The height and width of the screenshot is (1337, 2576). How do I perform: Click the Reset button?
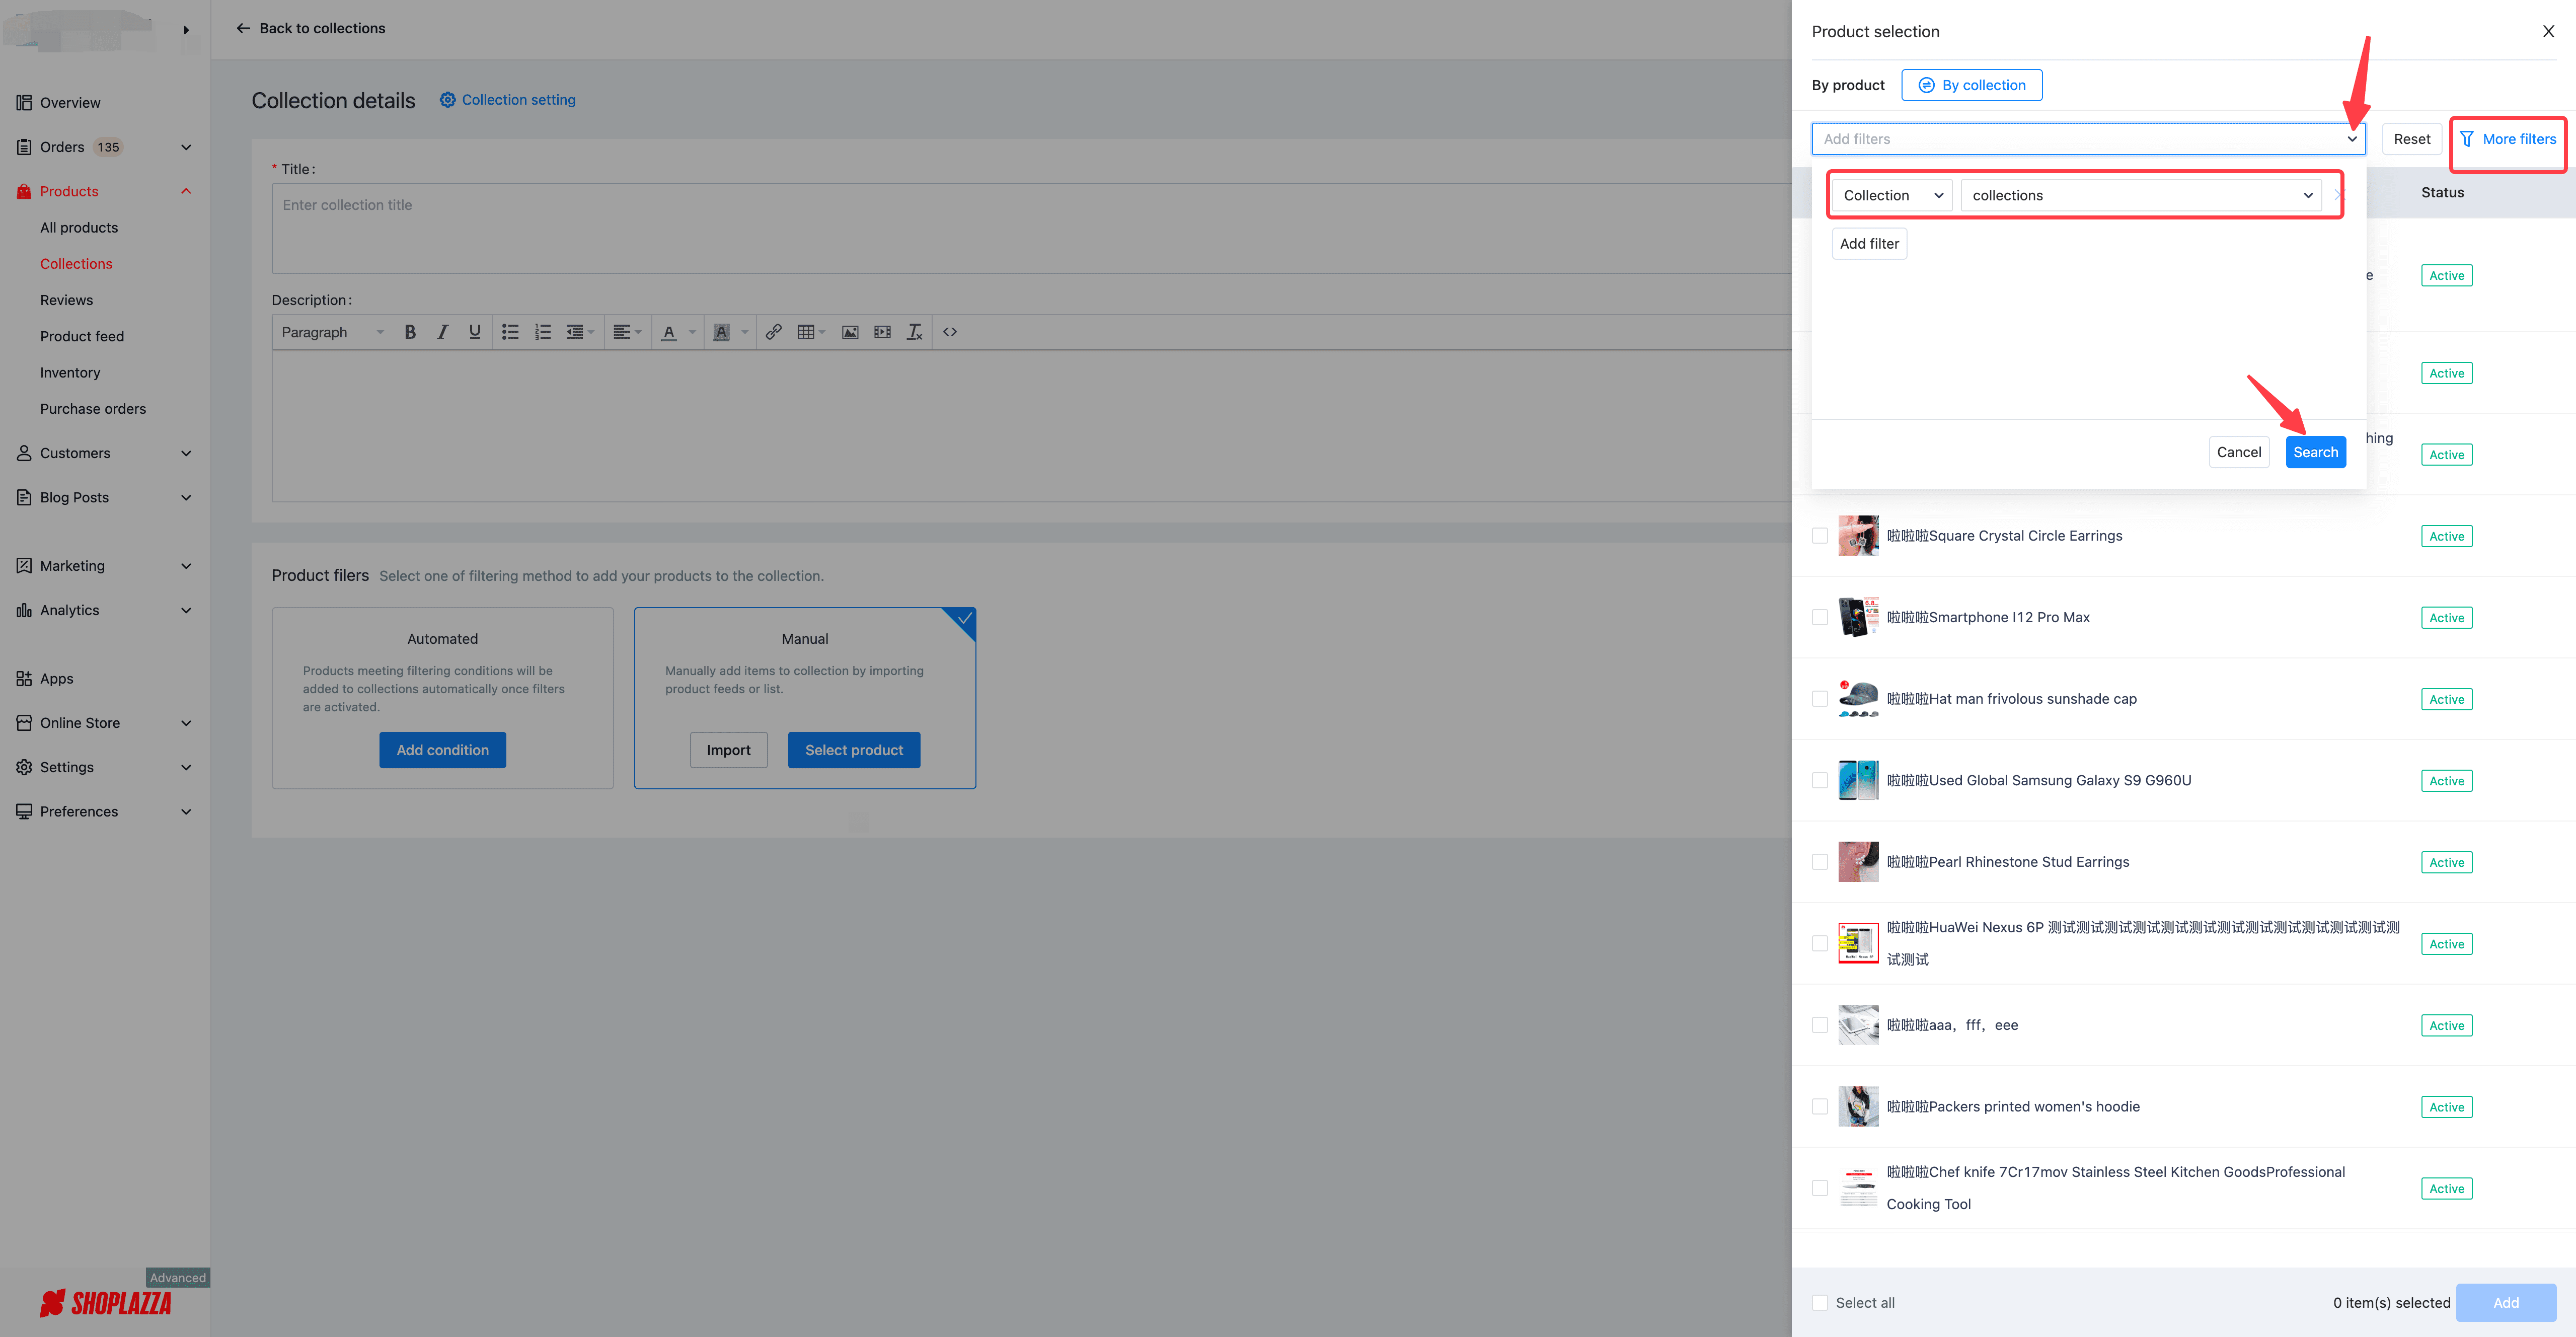pos(2411,139)
